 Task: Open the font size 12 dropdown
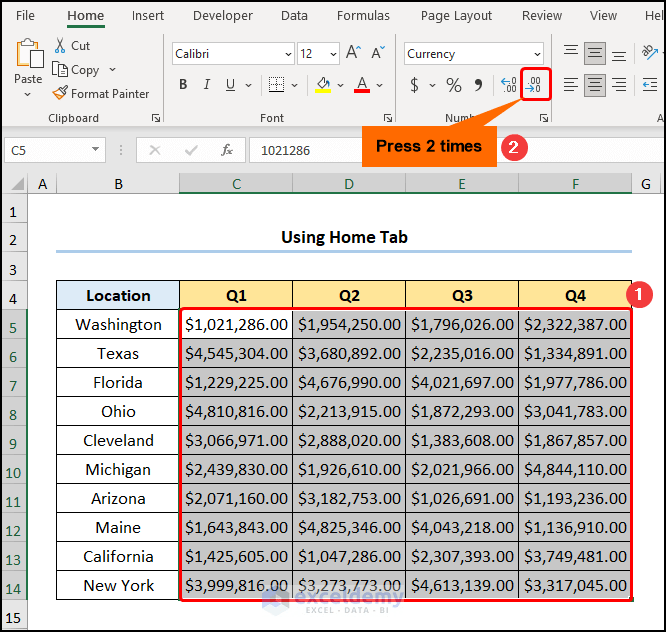coord(333,54)
